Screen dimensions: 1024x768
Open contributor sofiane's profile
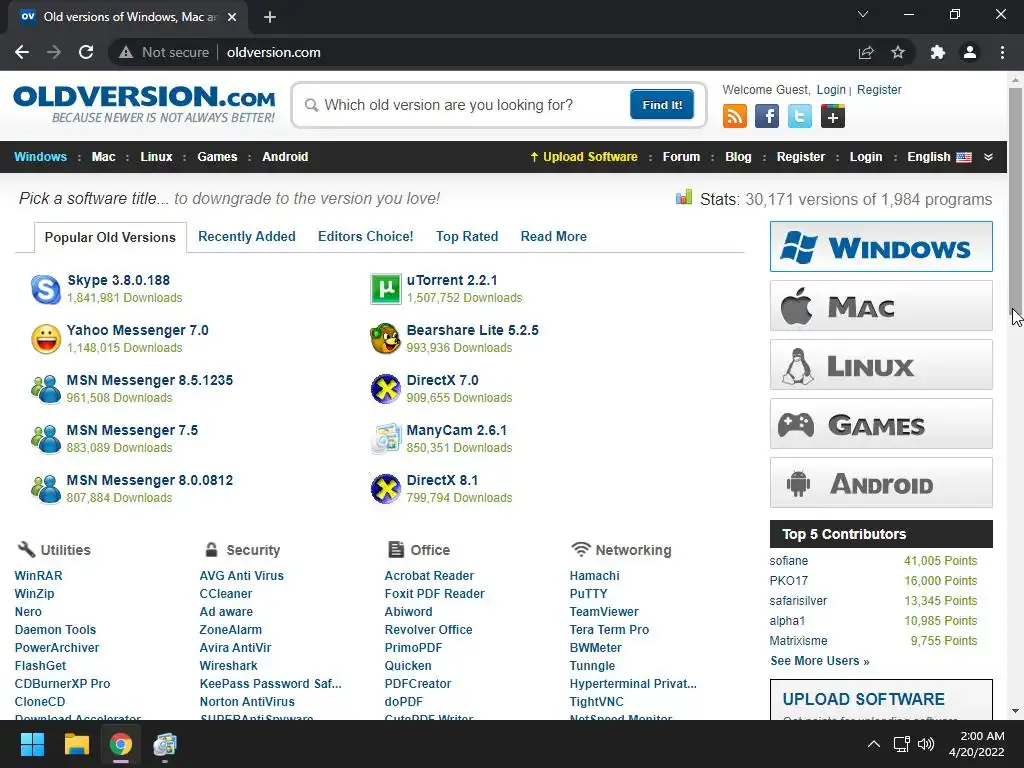[x=788, y=561]
